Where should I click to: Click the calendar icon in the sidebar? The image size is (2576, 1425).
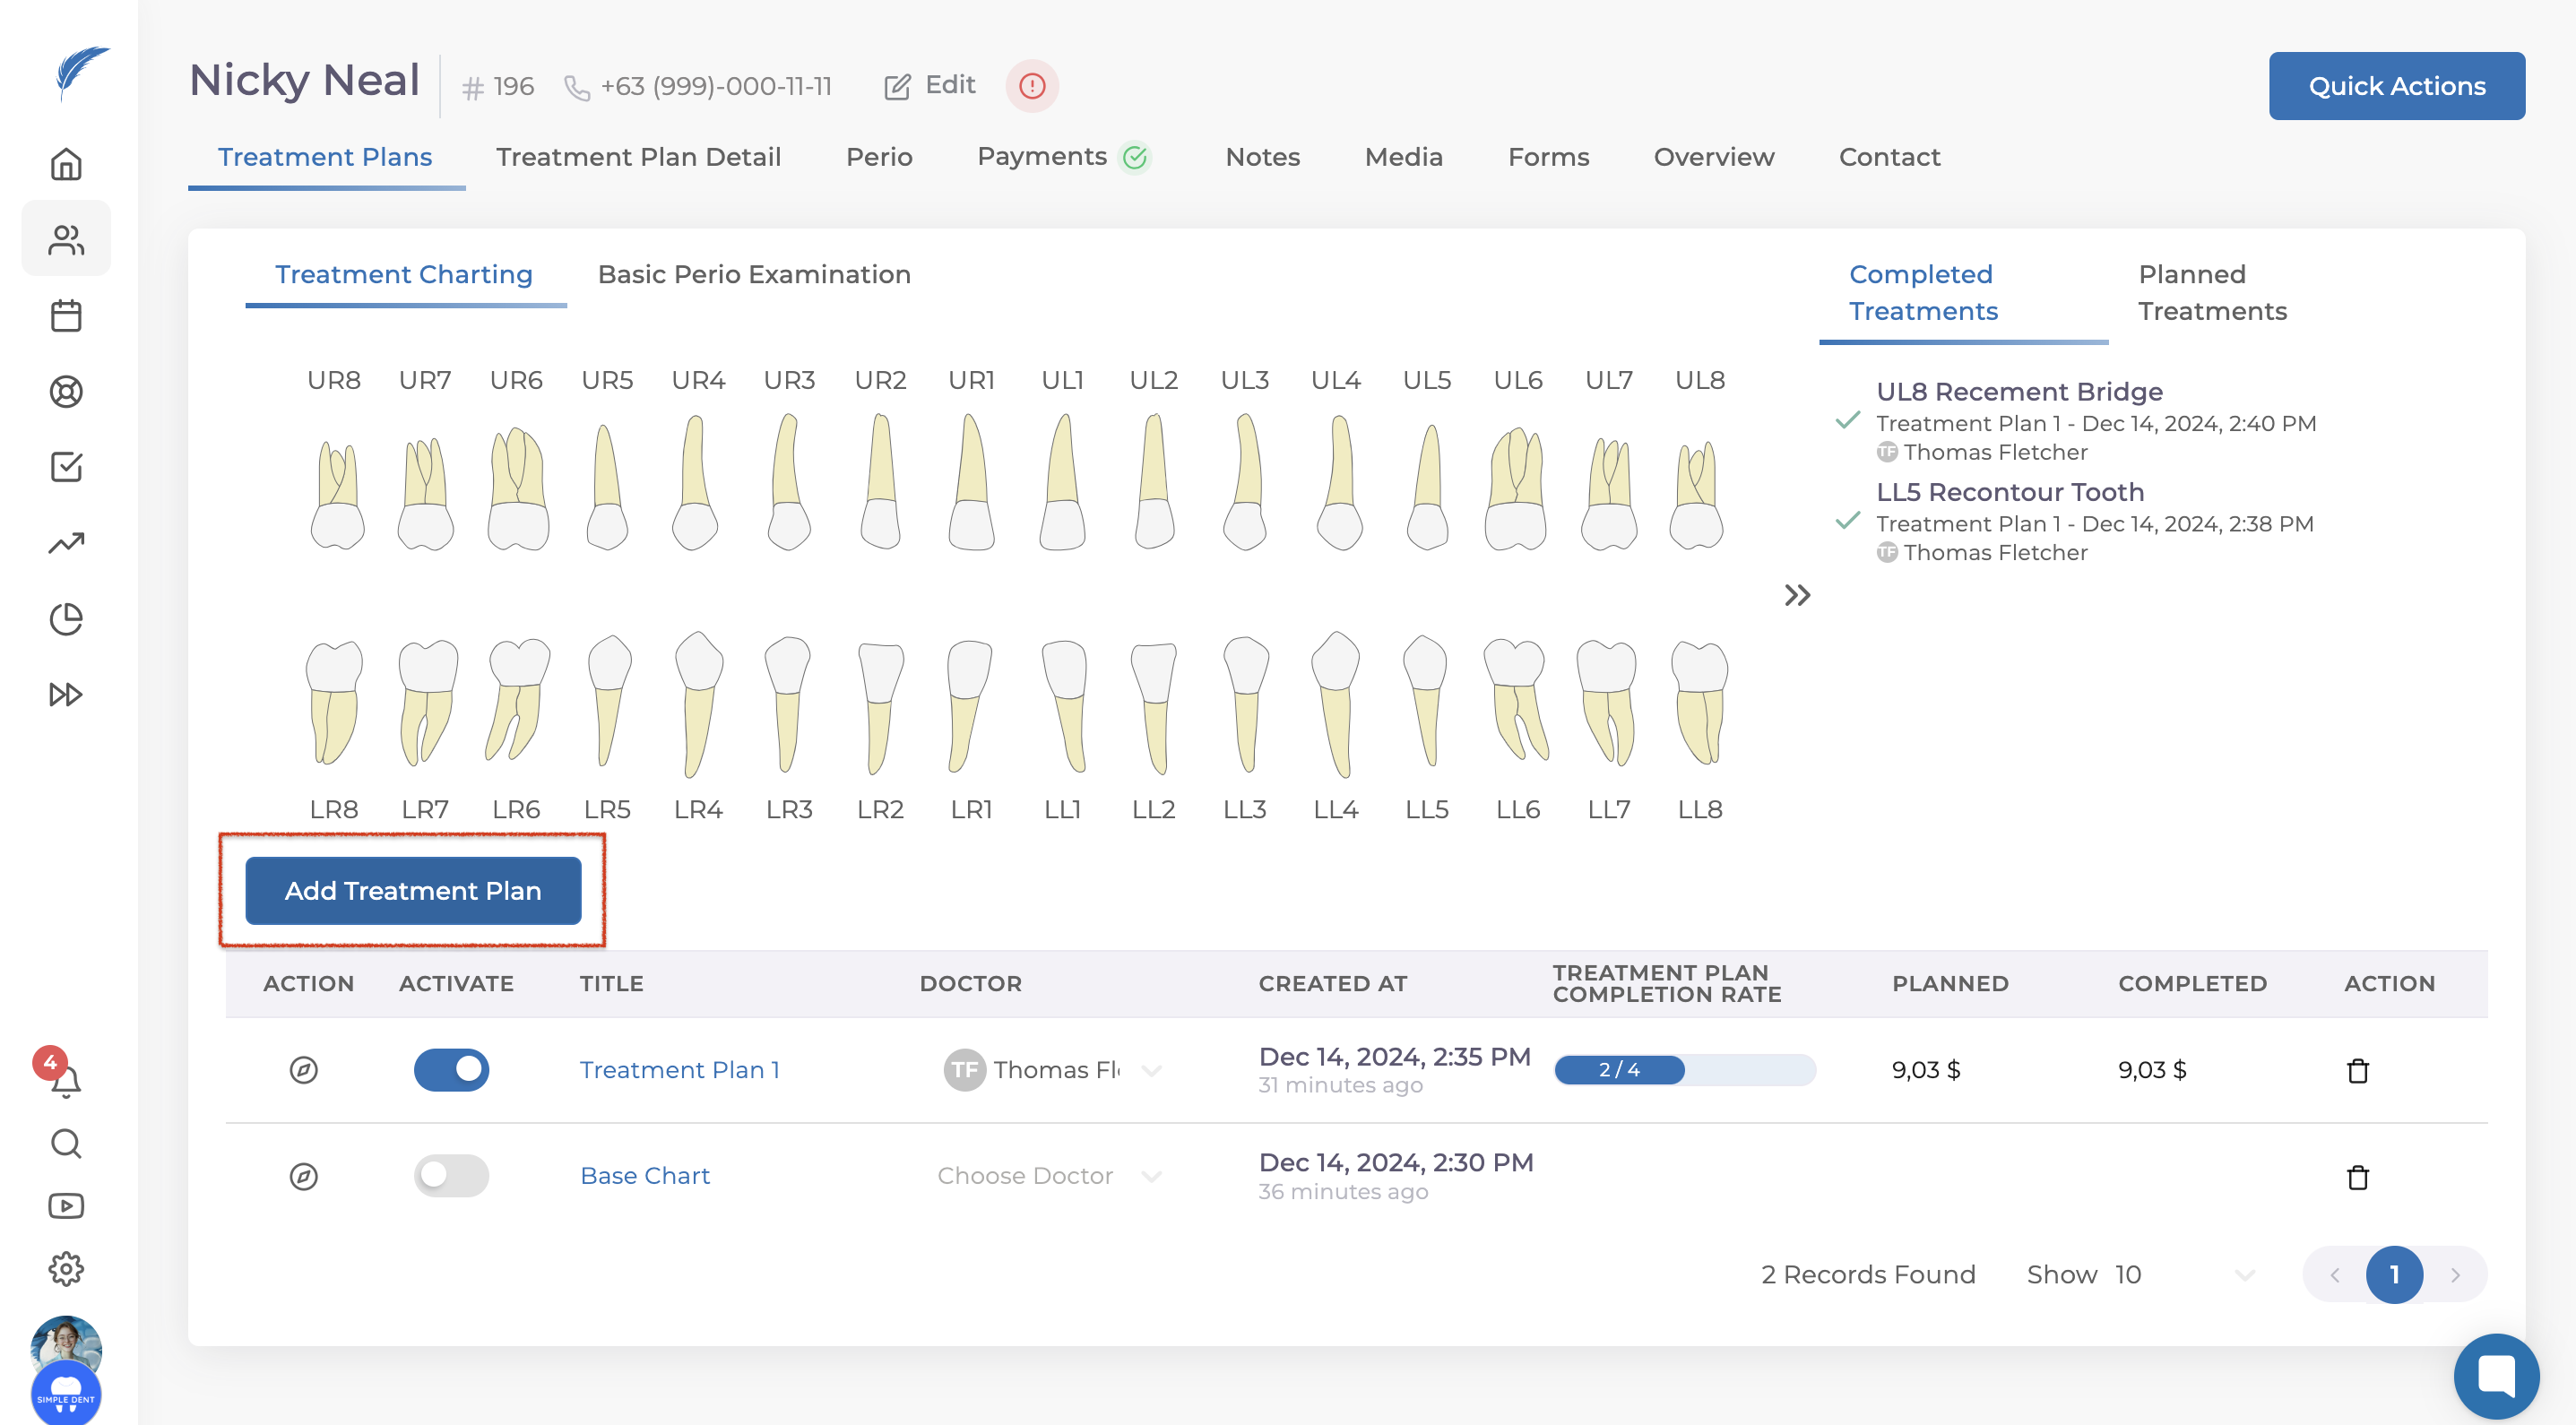coord(66,316)
